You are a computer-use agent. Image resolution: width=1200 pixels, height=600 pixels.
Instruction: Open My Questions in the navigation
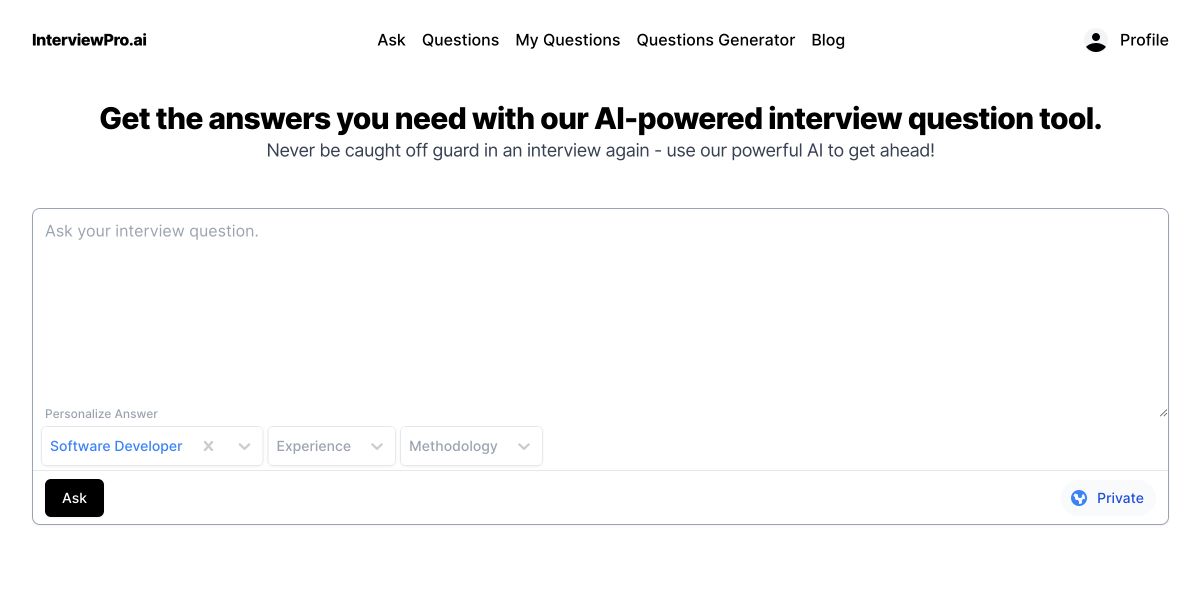coord(568,40)
